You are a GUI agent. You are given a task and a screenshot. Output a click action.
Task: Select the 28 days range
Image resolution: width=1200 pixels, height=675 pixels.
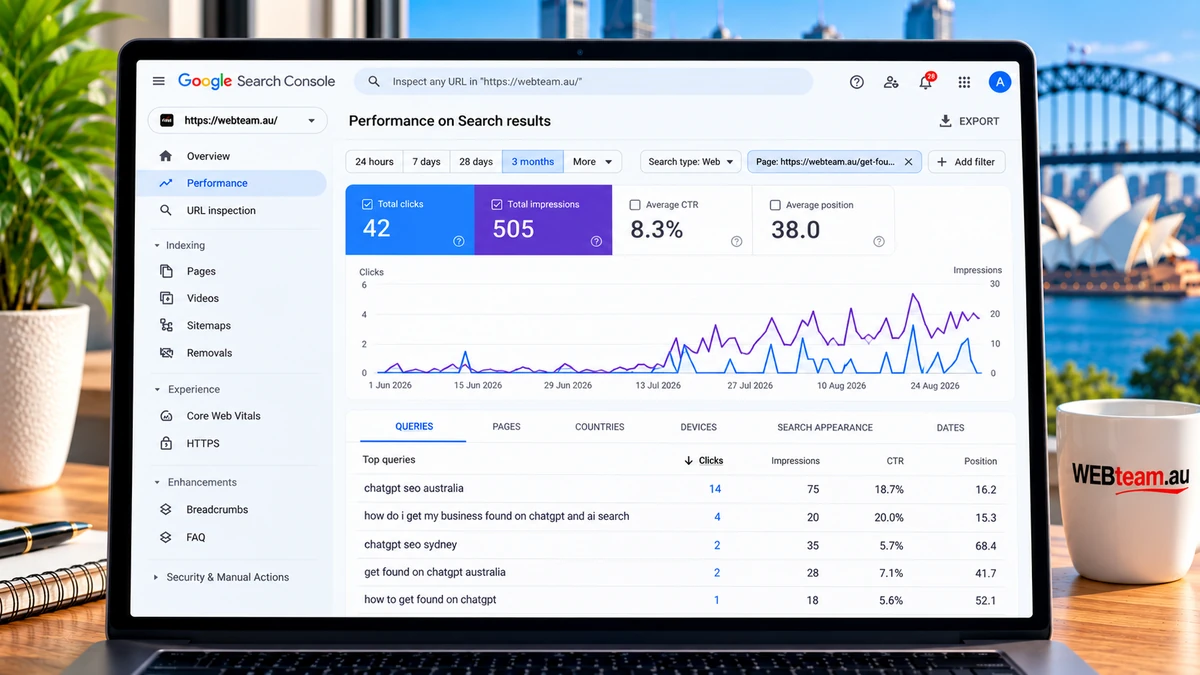click(x=476, y=161)
